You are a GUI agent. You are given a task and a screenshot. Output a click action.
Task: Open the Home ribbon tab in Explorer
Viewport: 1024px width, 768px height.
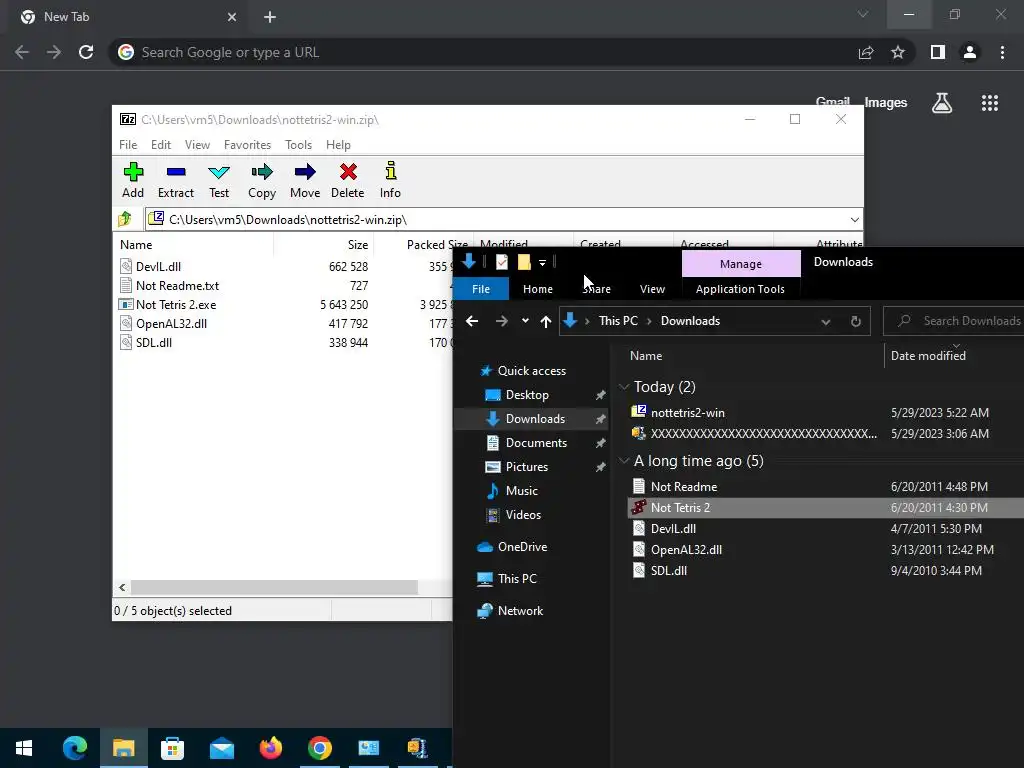pyautogui.click(x=537, y=289)
